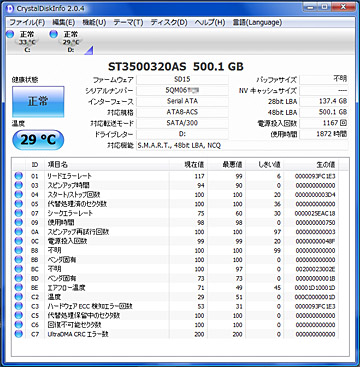Open the ファイル(F) menu

tap(27, 22)
